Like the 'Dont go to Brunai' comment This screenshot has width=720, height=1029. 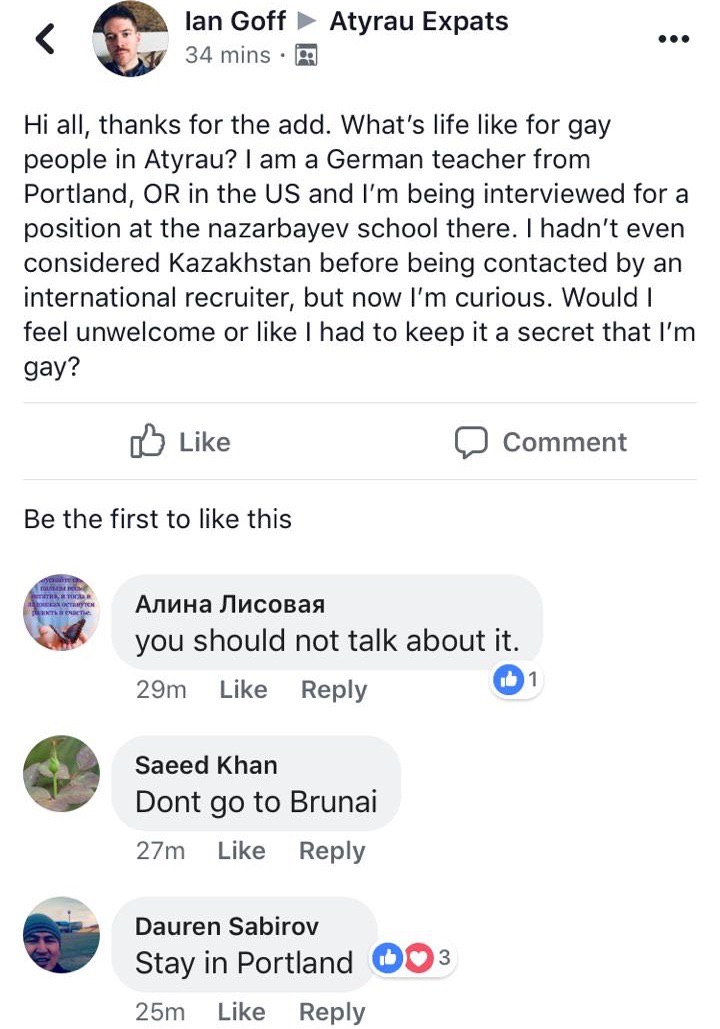[242, 850]
